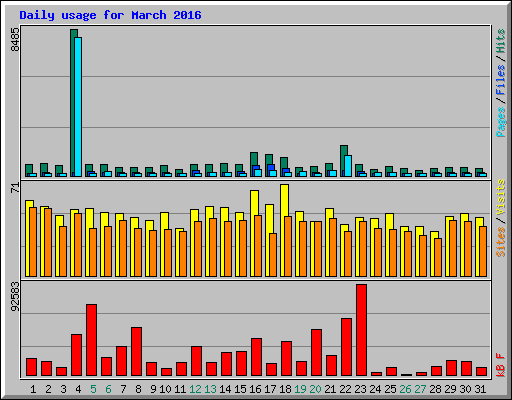512x400 pixels.
Task: Click the x-axis day label 7
Action: coord(123,389)
